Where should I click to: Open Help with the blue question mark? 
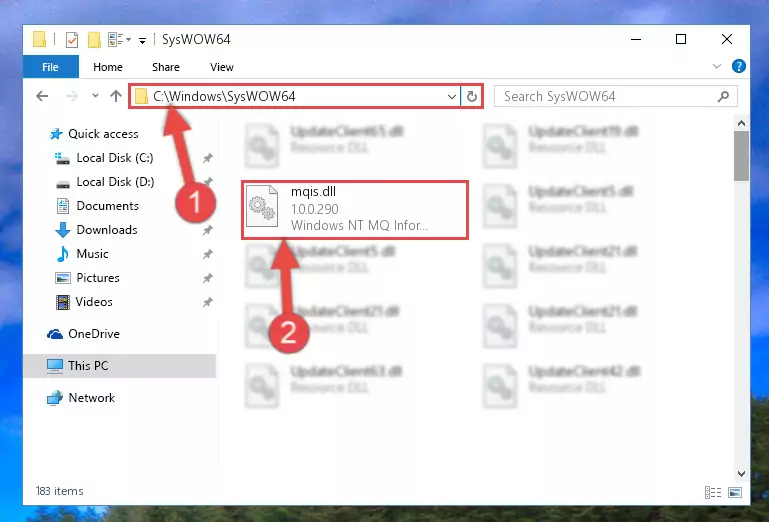click(x=739, y=66)
